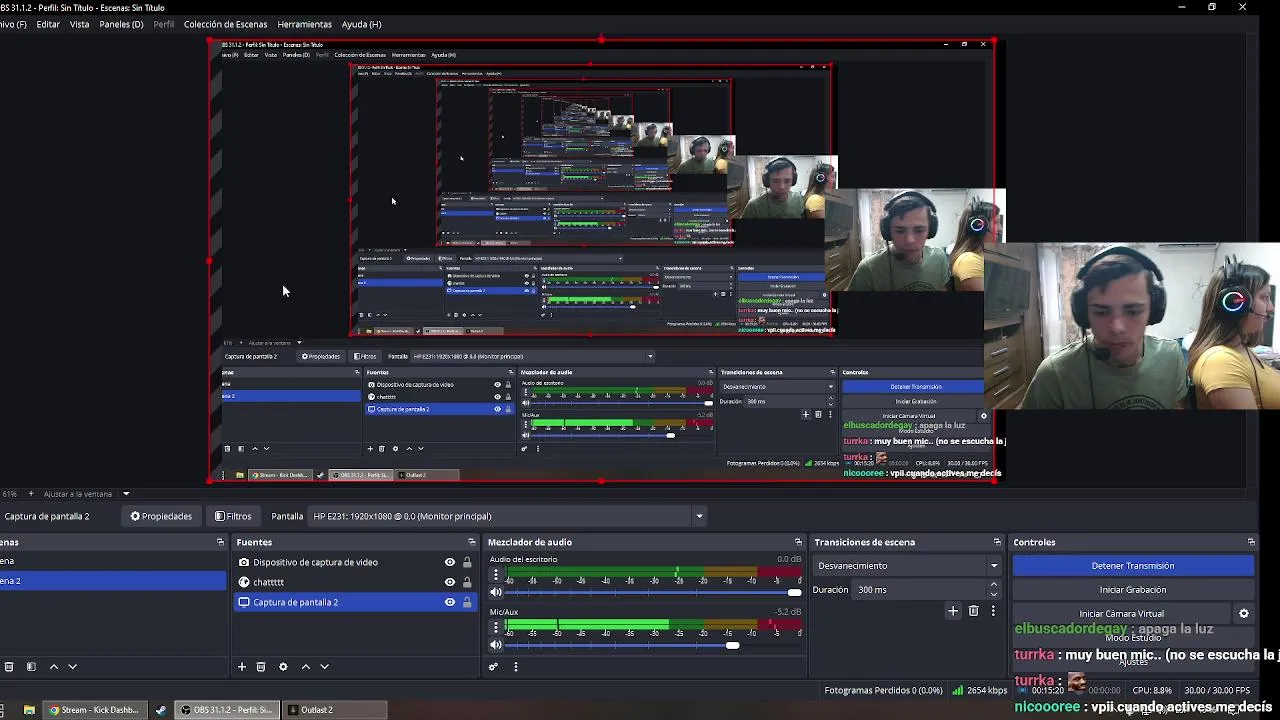The width and height of the screenshot is (1280, 720).
Task: Adjust Audio del escritorio volume slider
Action: tap(654, 592)
